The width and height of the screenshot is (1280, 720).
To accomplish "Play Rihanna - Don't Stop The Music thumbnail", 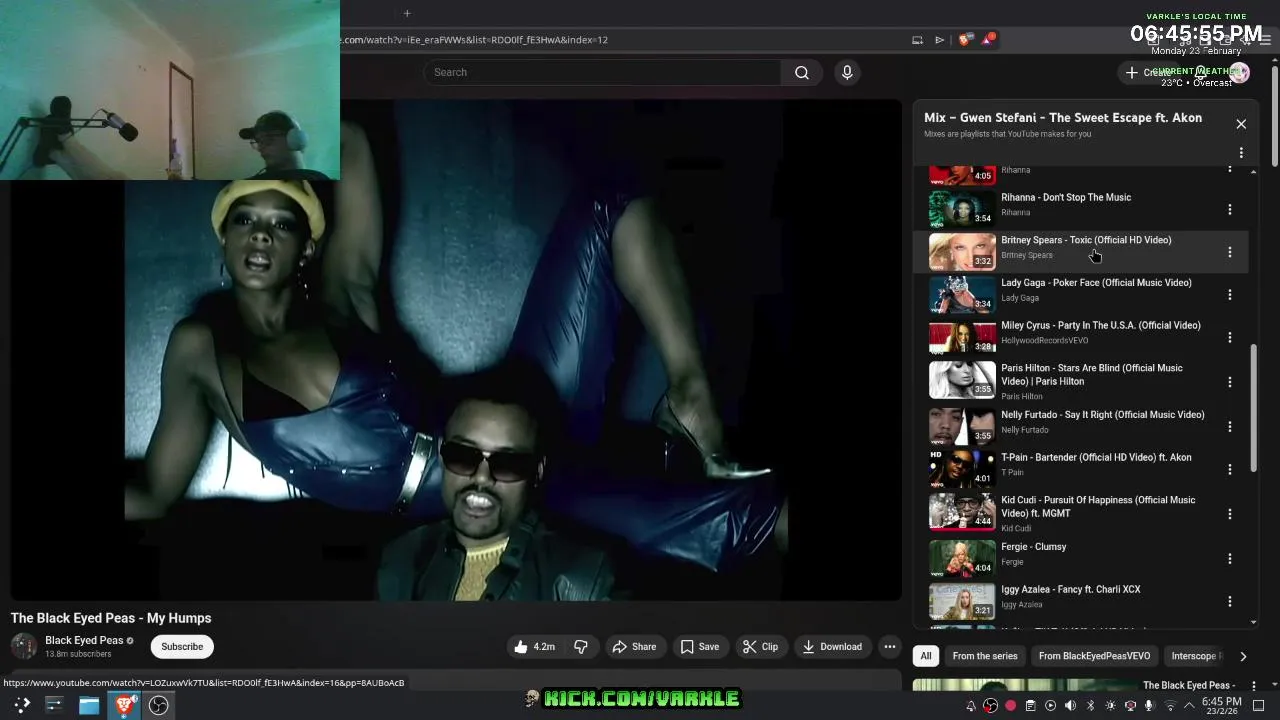I will click(x=962, y=209).
